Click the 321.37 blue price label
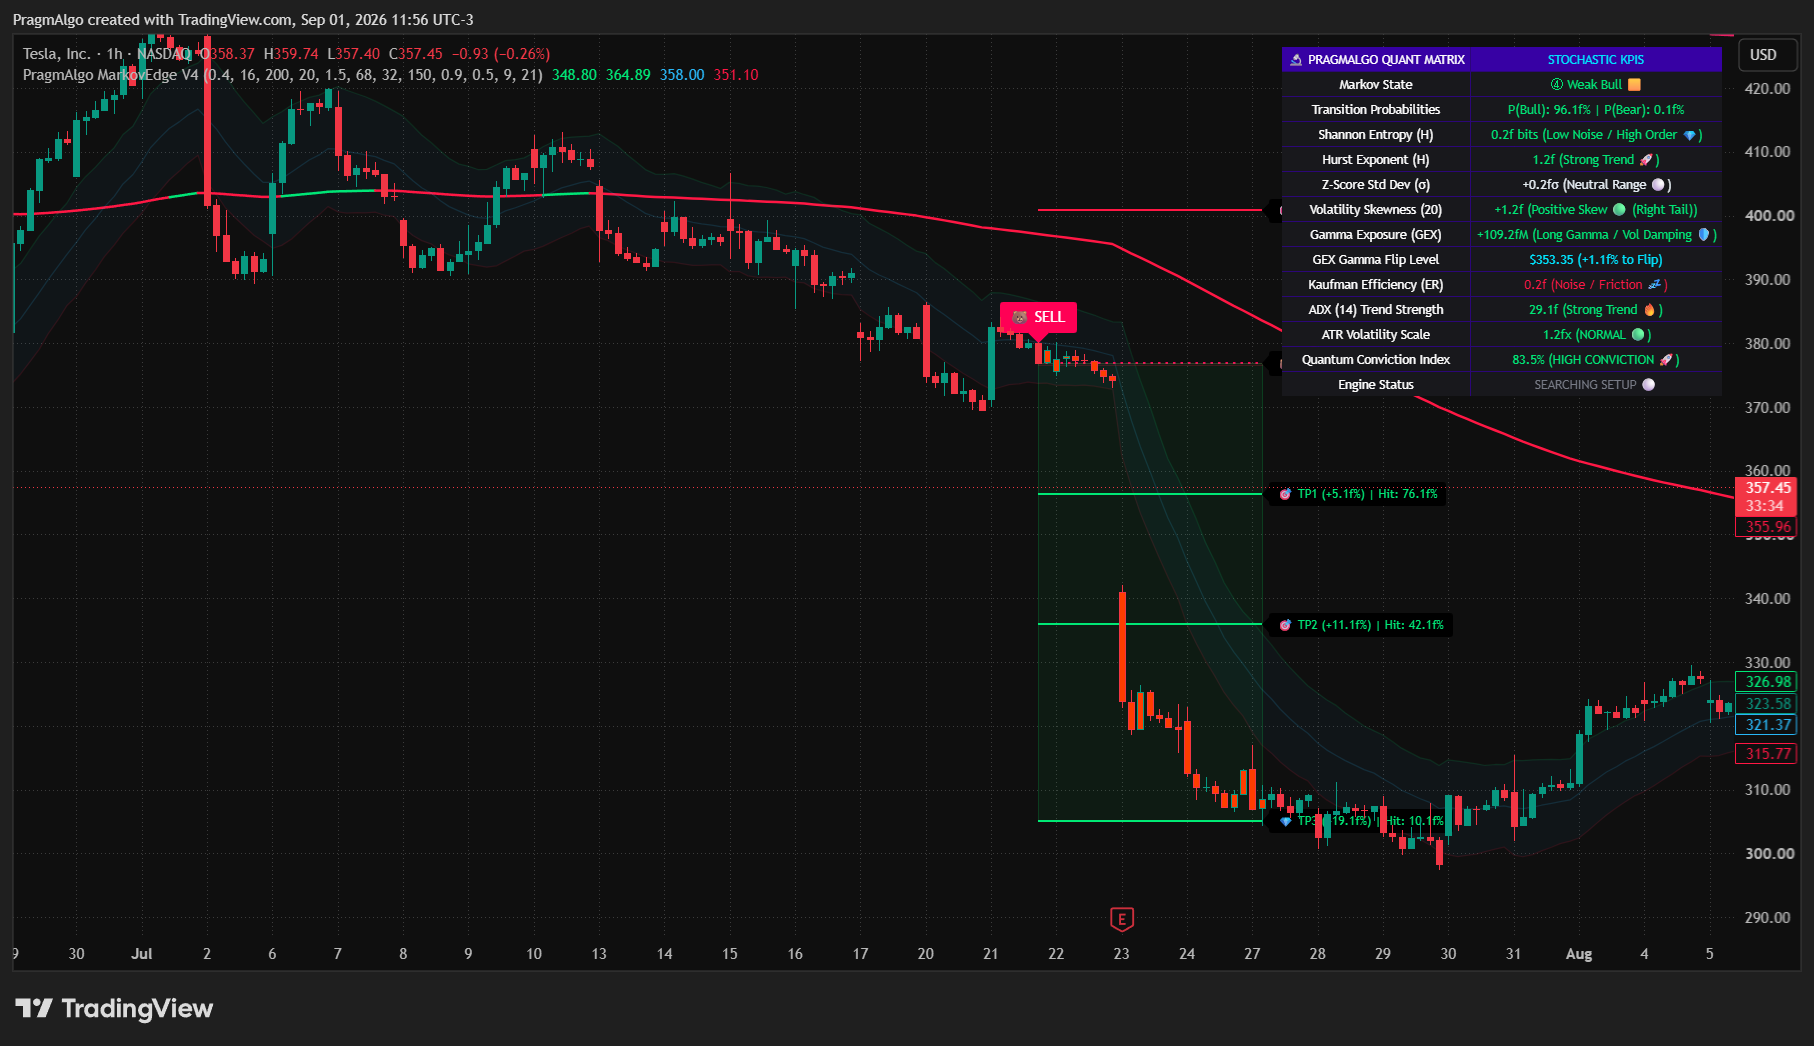1814x1046 pixels. (x=1768, y=725)
